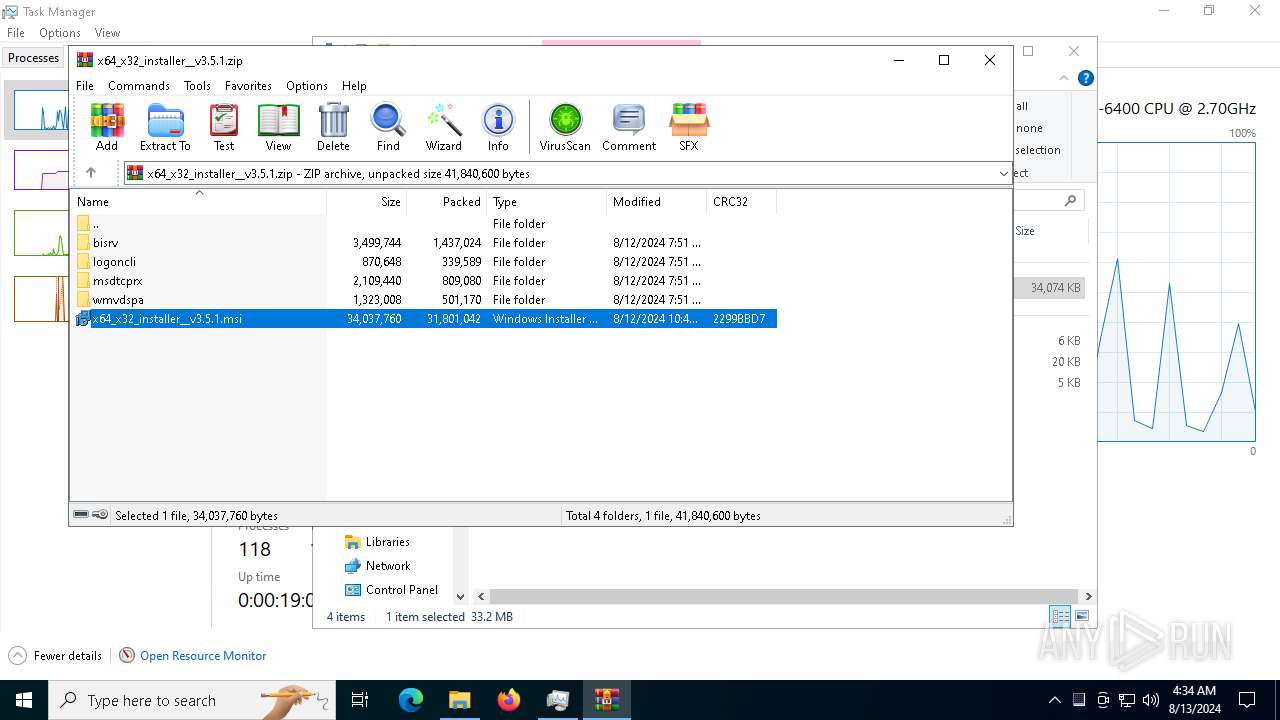Select Network in Explorer navigation pane

377,566
